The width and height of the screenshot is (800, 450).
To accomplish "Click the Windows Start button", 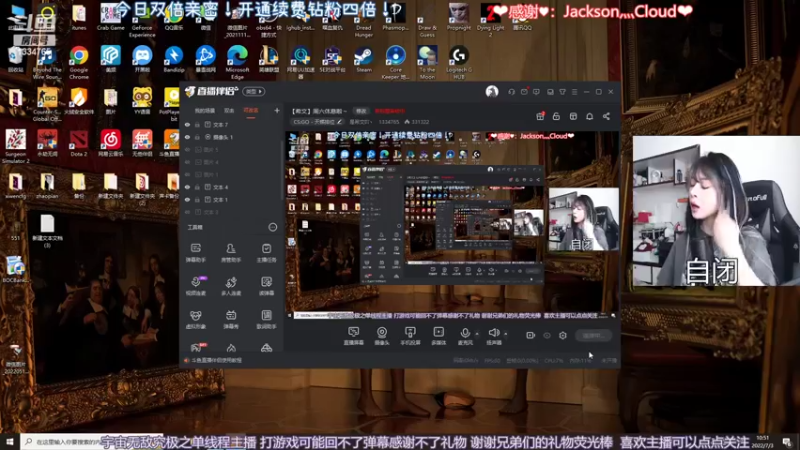I will 9,441.
